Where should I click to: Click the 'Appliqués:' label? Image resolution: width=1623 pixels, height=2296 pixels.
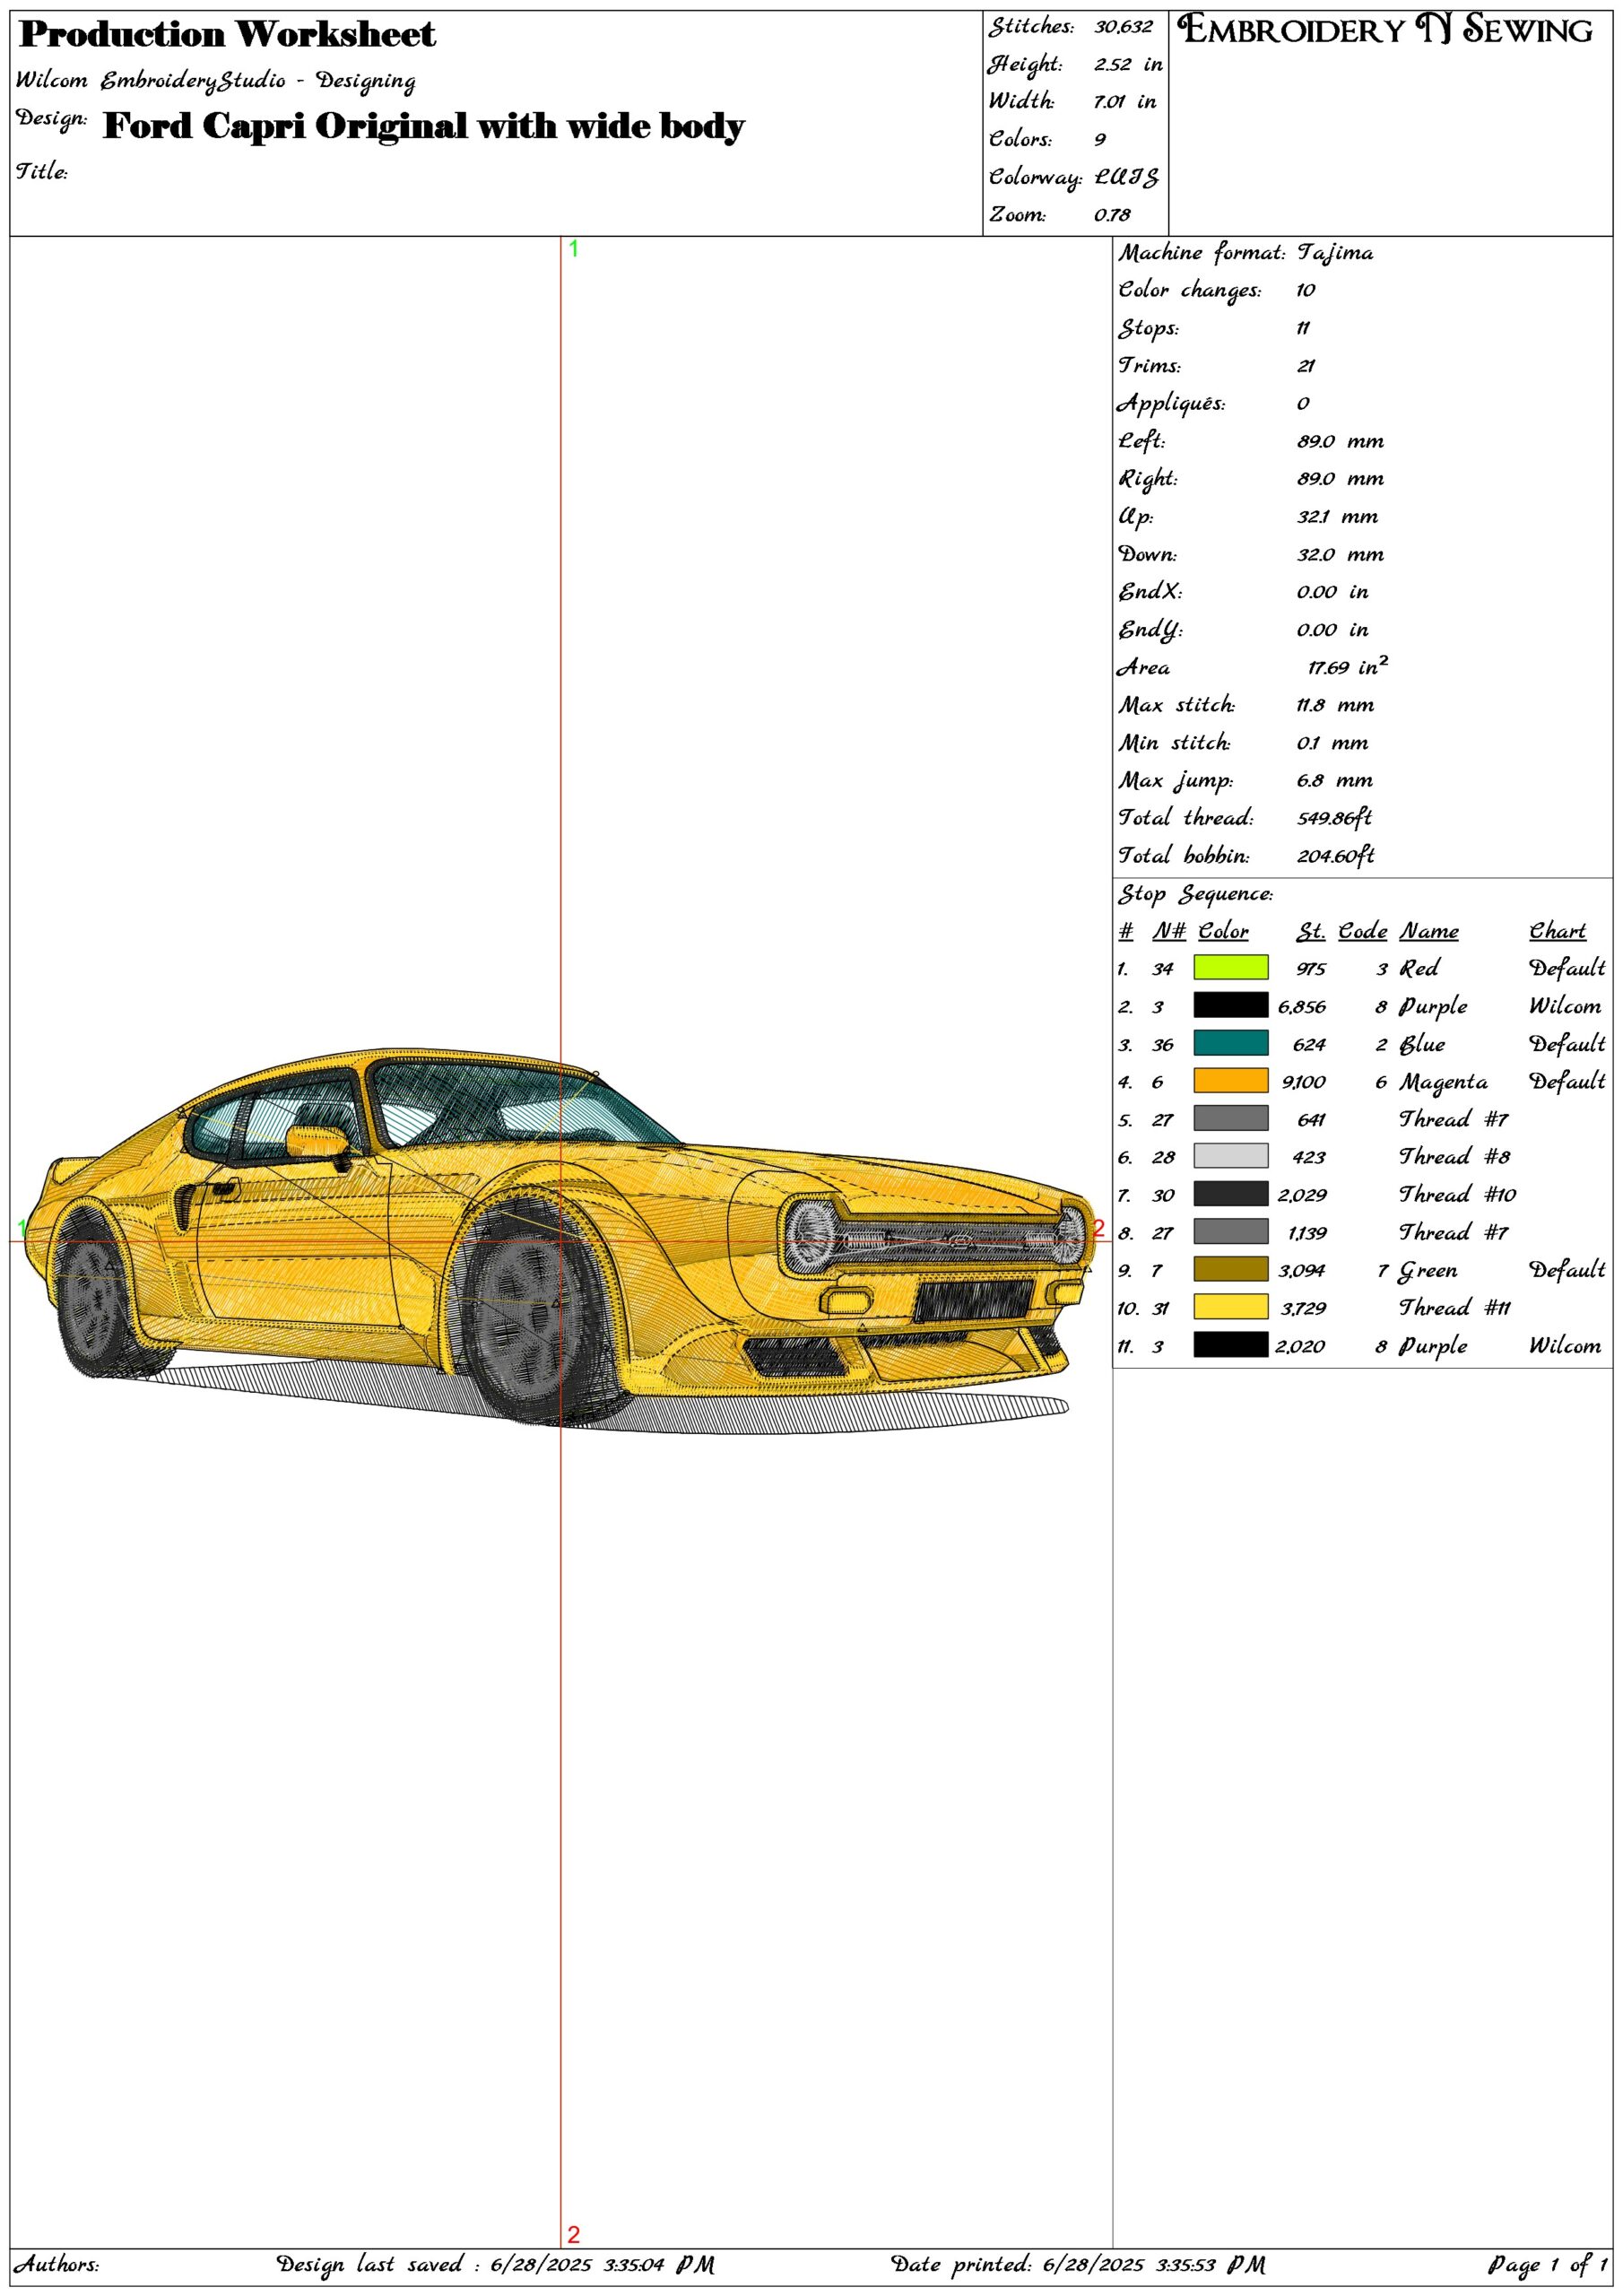(1171, 403)
